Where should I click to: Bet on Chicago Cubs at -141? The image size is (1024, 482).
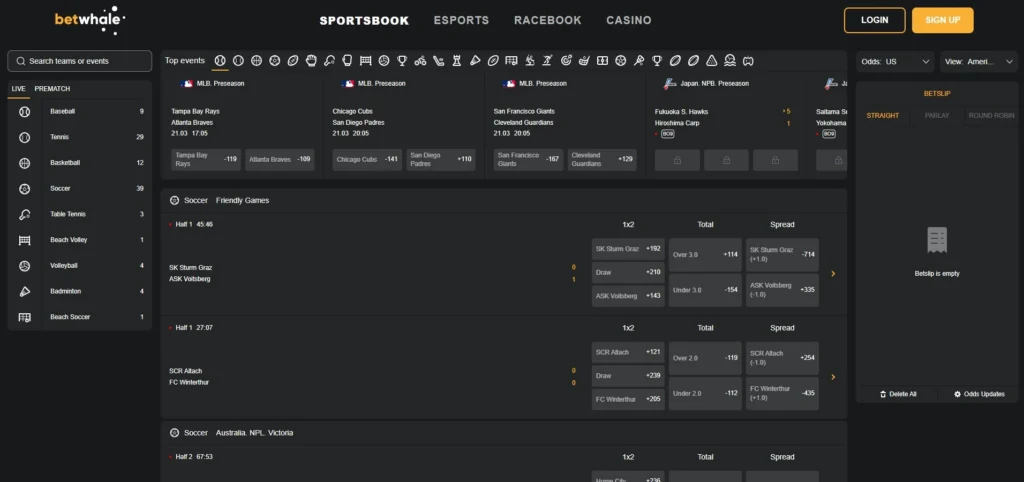pos(367,159)
